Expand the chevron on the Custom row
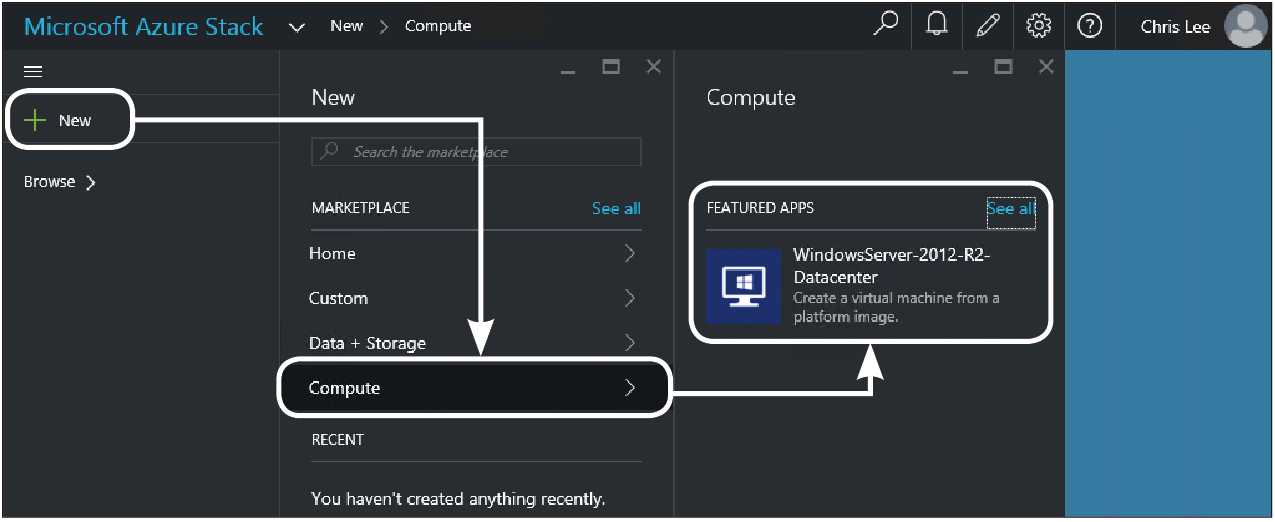Viewport: 1275px width, 522px height. point(630,298)
